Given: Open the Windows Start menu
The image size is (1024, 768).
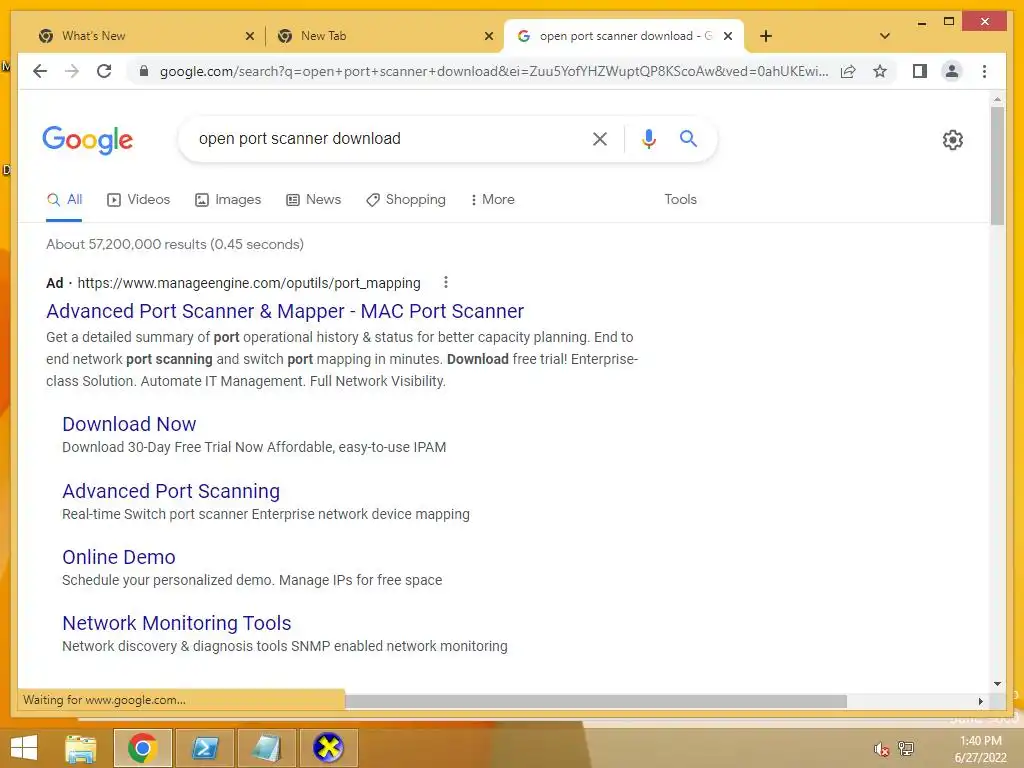Looking at the screenshot, I should point(24,748).
